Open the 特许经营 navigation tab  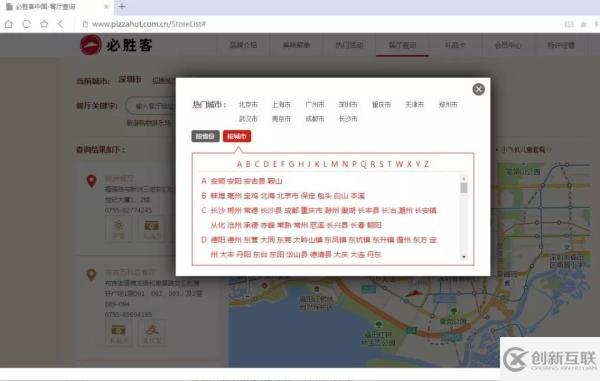click(561, 45)
